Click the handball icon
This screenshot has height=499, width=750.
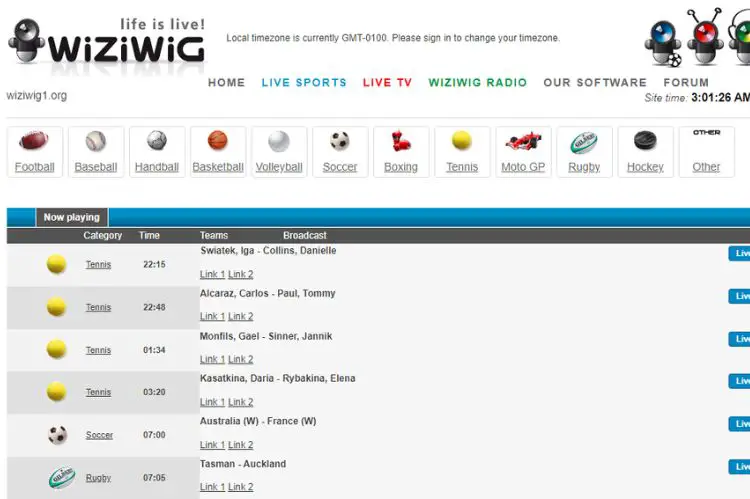coord(157,141)
